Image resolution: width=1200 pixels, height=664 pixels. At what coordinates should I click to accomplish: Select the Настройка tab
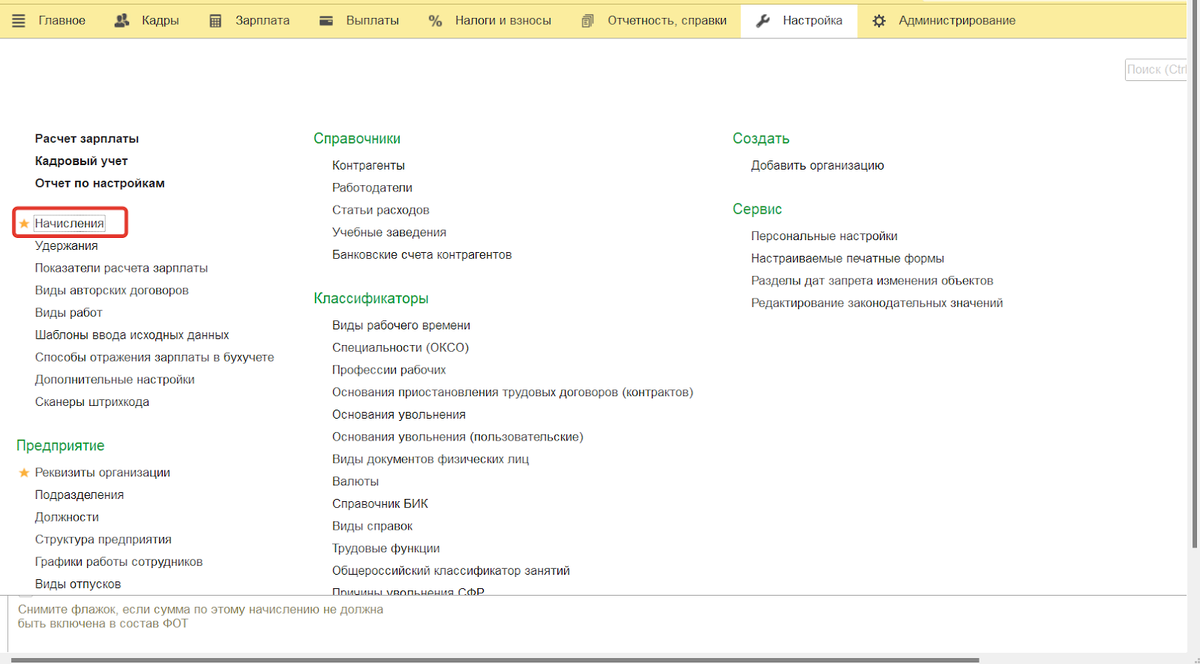tap(799, 20)
